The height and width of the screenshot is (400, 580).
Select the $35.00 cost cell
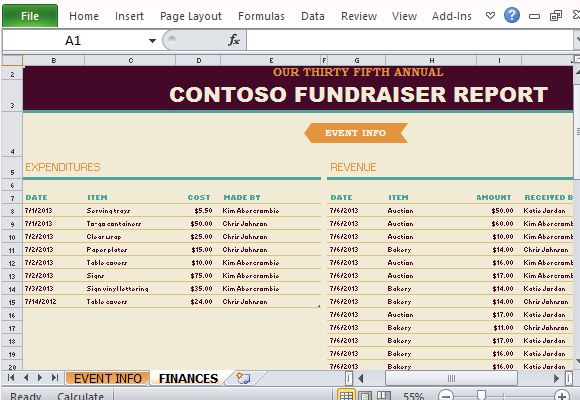tap(201, 289)
